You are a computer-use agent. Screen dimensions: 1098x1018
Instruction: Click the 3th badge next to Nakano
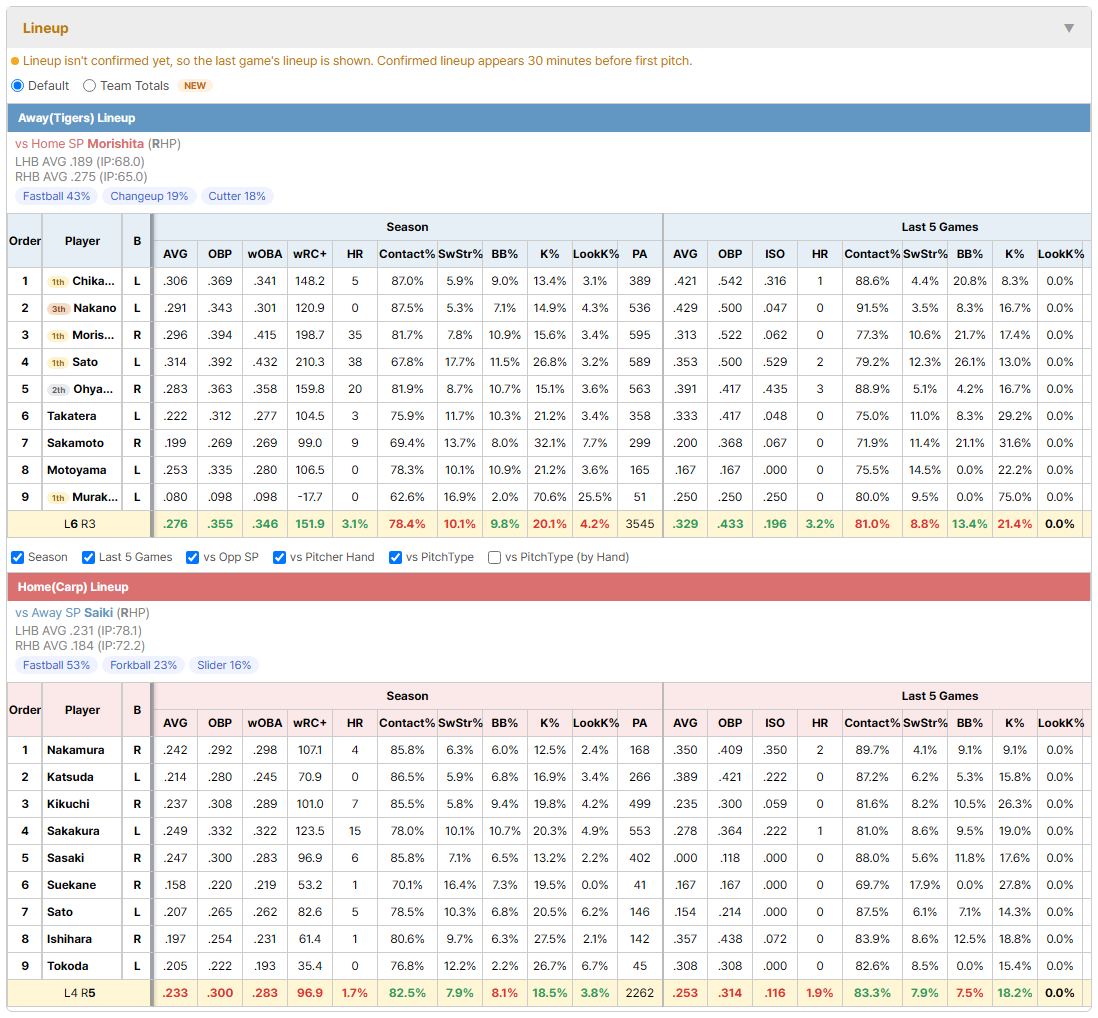tap(58, 309)
